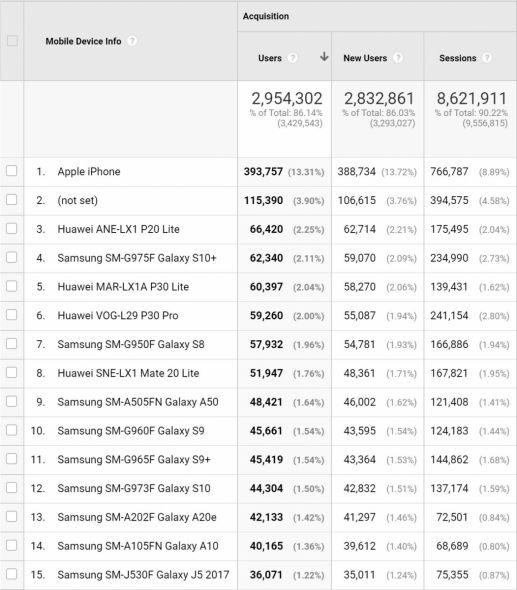Open Samsung SM-A202F Galaxy A20e link
Image resolution: width=517 pixels, height=590 pixels.
(x=137, y=517)
